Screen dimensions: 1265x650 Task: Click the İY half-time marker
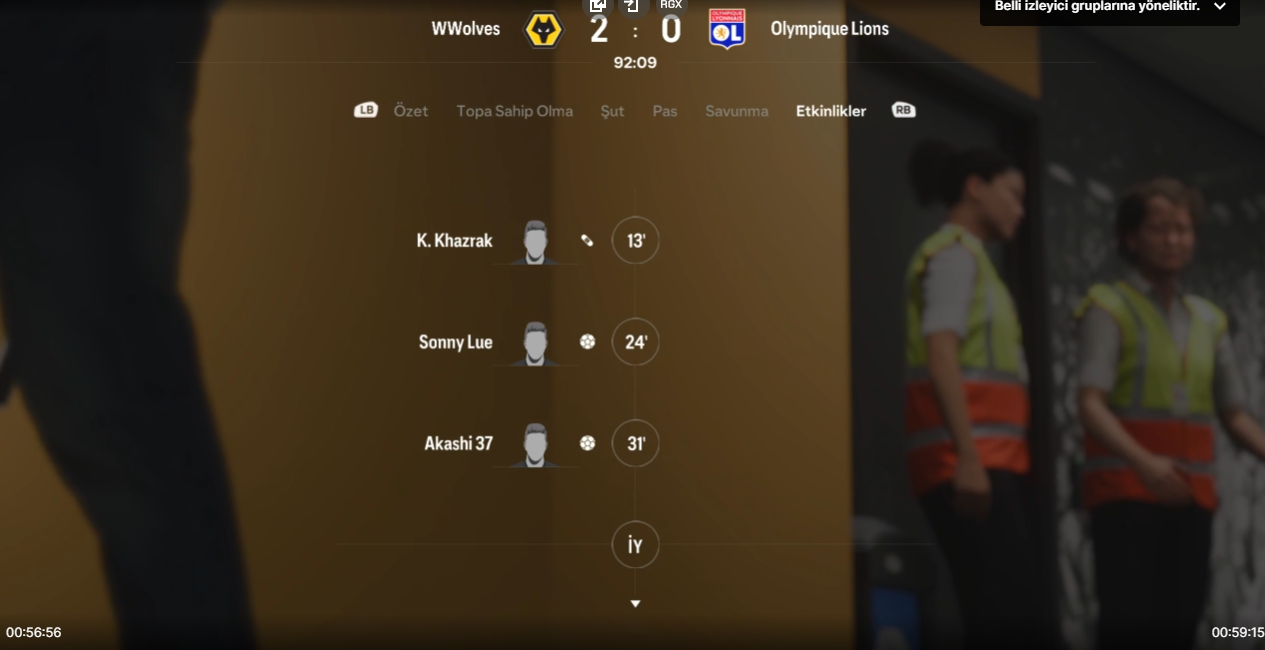[x=635, y=545]
